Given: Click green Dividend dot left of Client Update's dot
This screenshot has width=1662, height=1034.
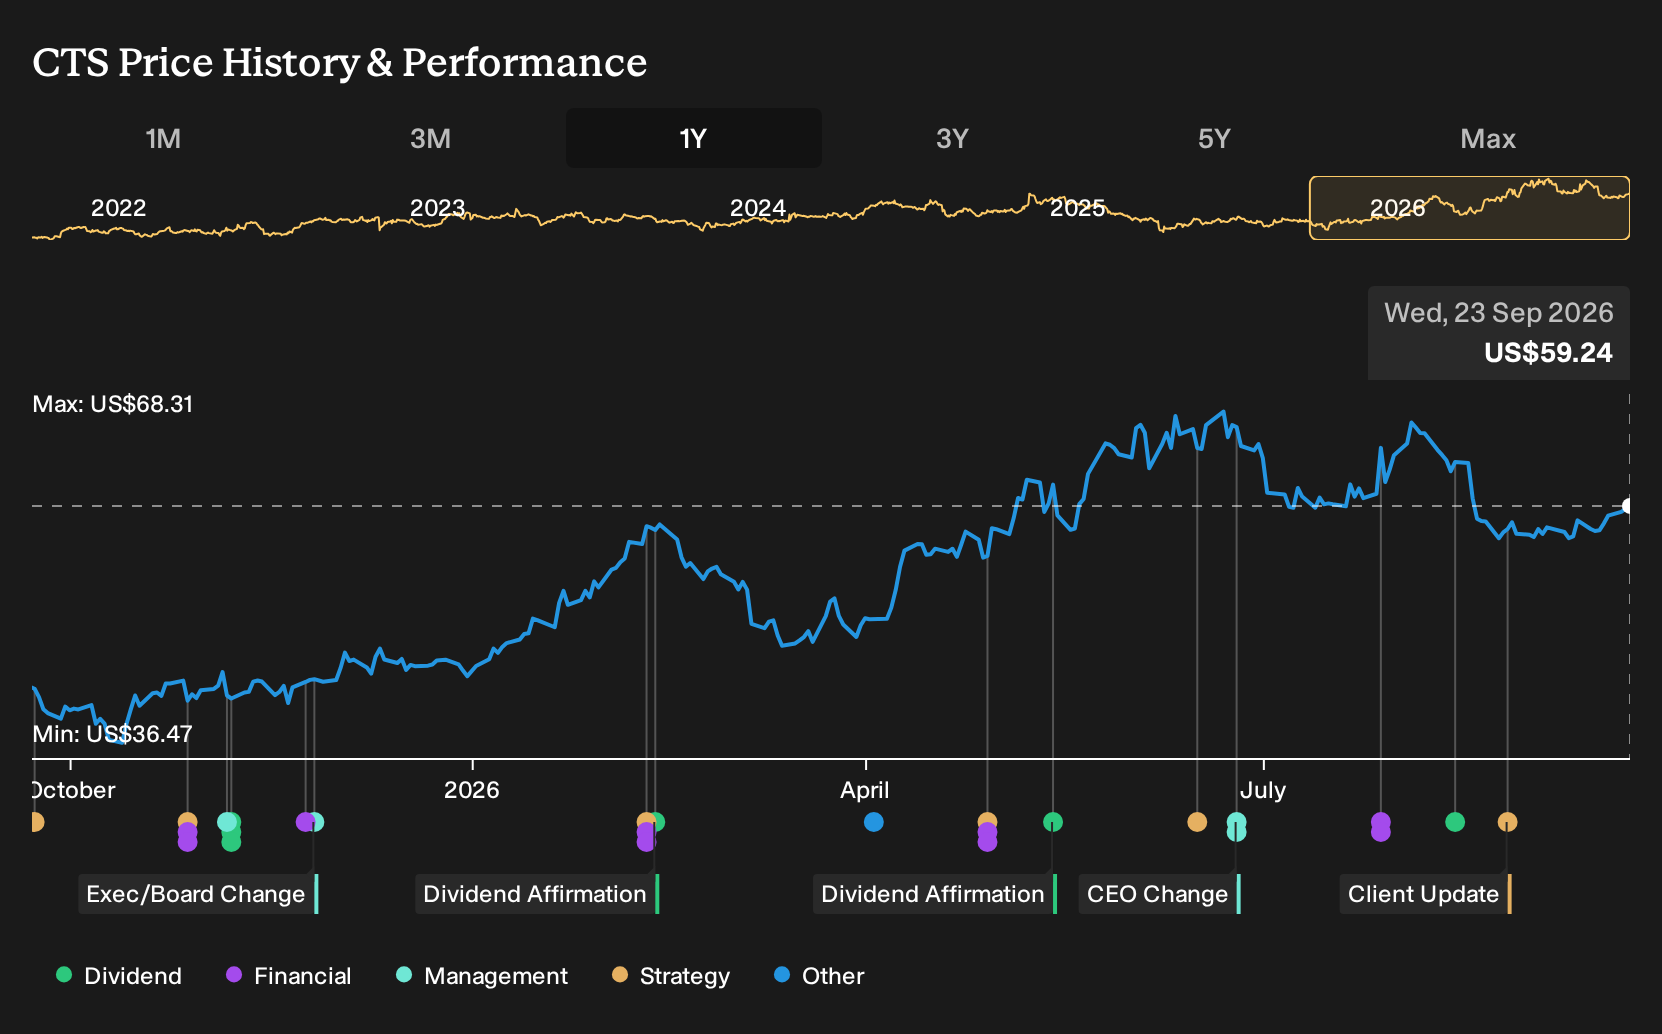Looking at the screenshot, I should [1455, 822].
